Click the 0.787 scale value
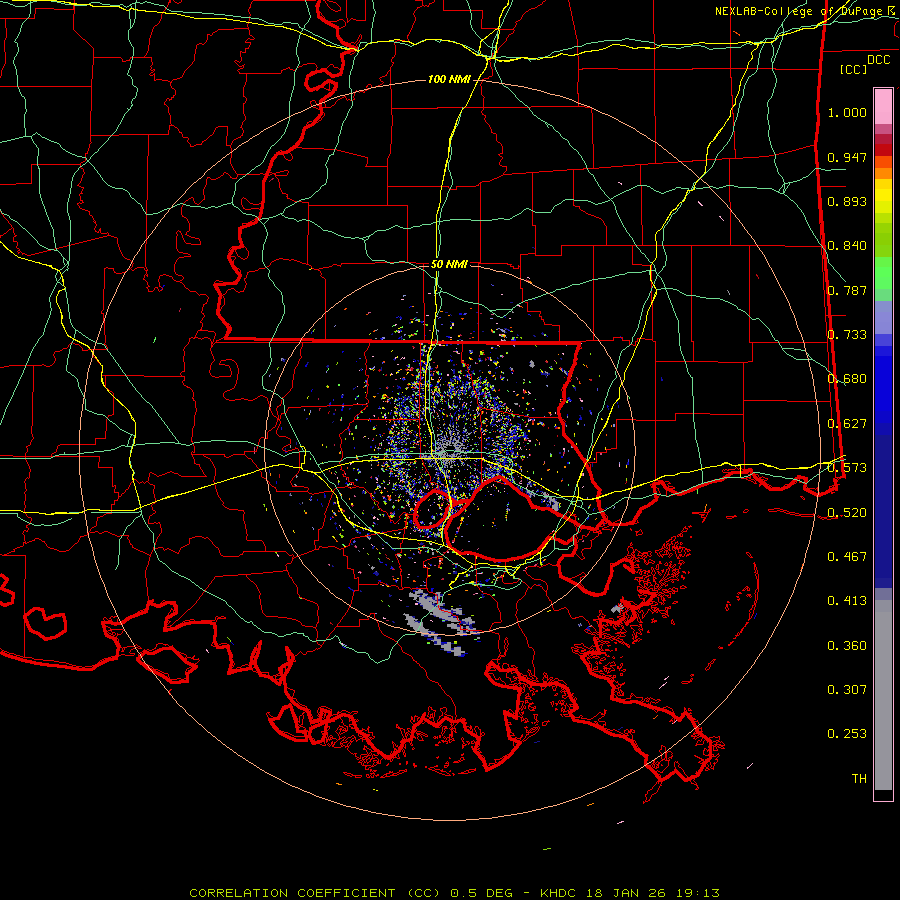Viewport: 900px width, 900px height. pos(847,290)
